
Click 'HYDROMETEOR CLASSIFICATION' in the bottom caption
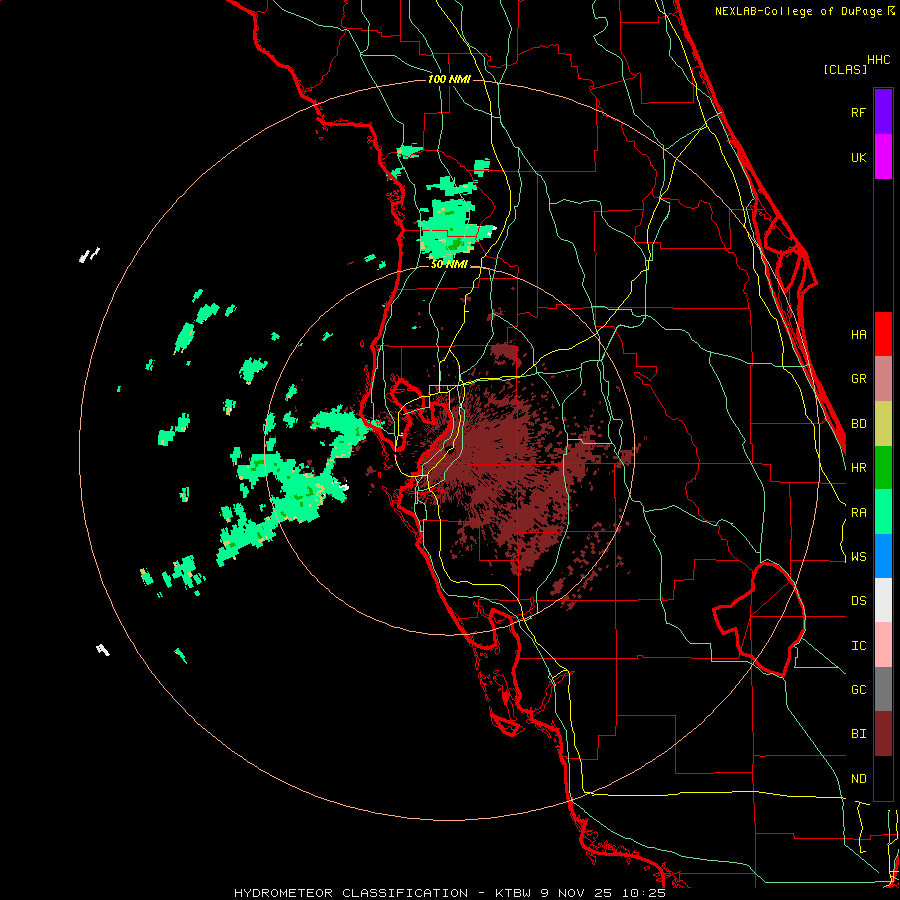click(351, 893)
